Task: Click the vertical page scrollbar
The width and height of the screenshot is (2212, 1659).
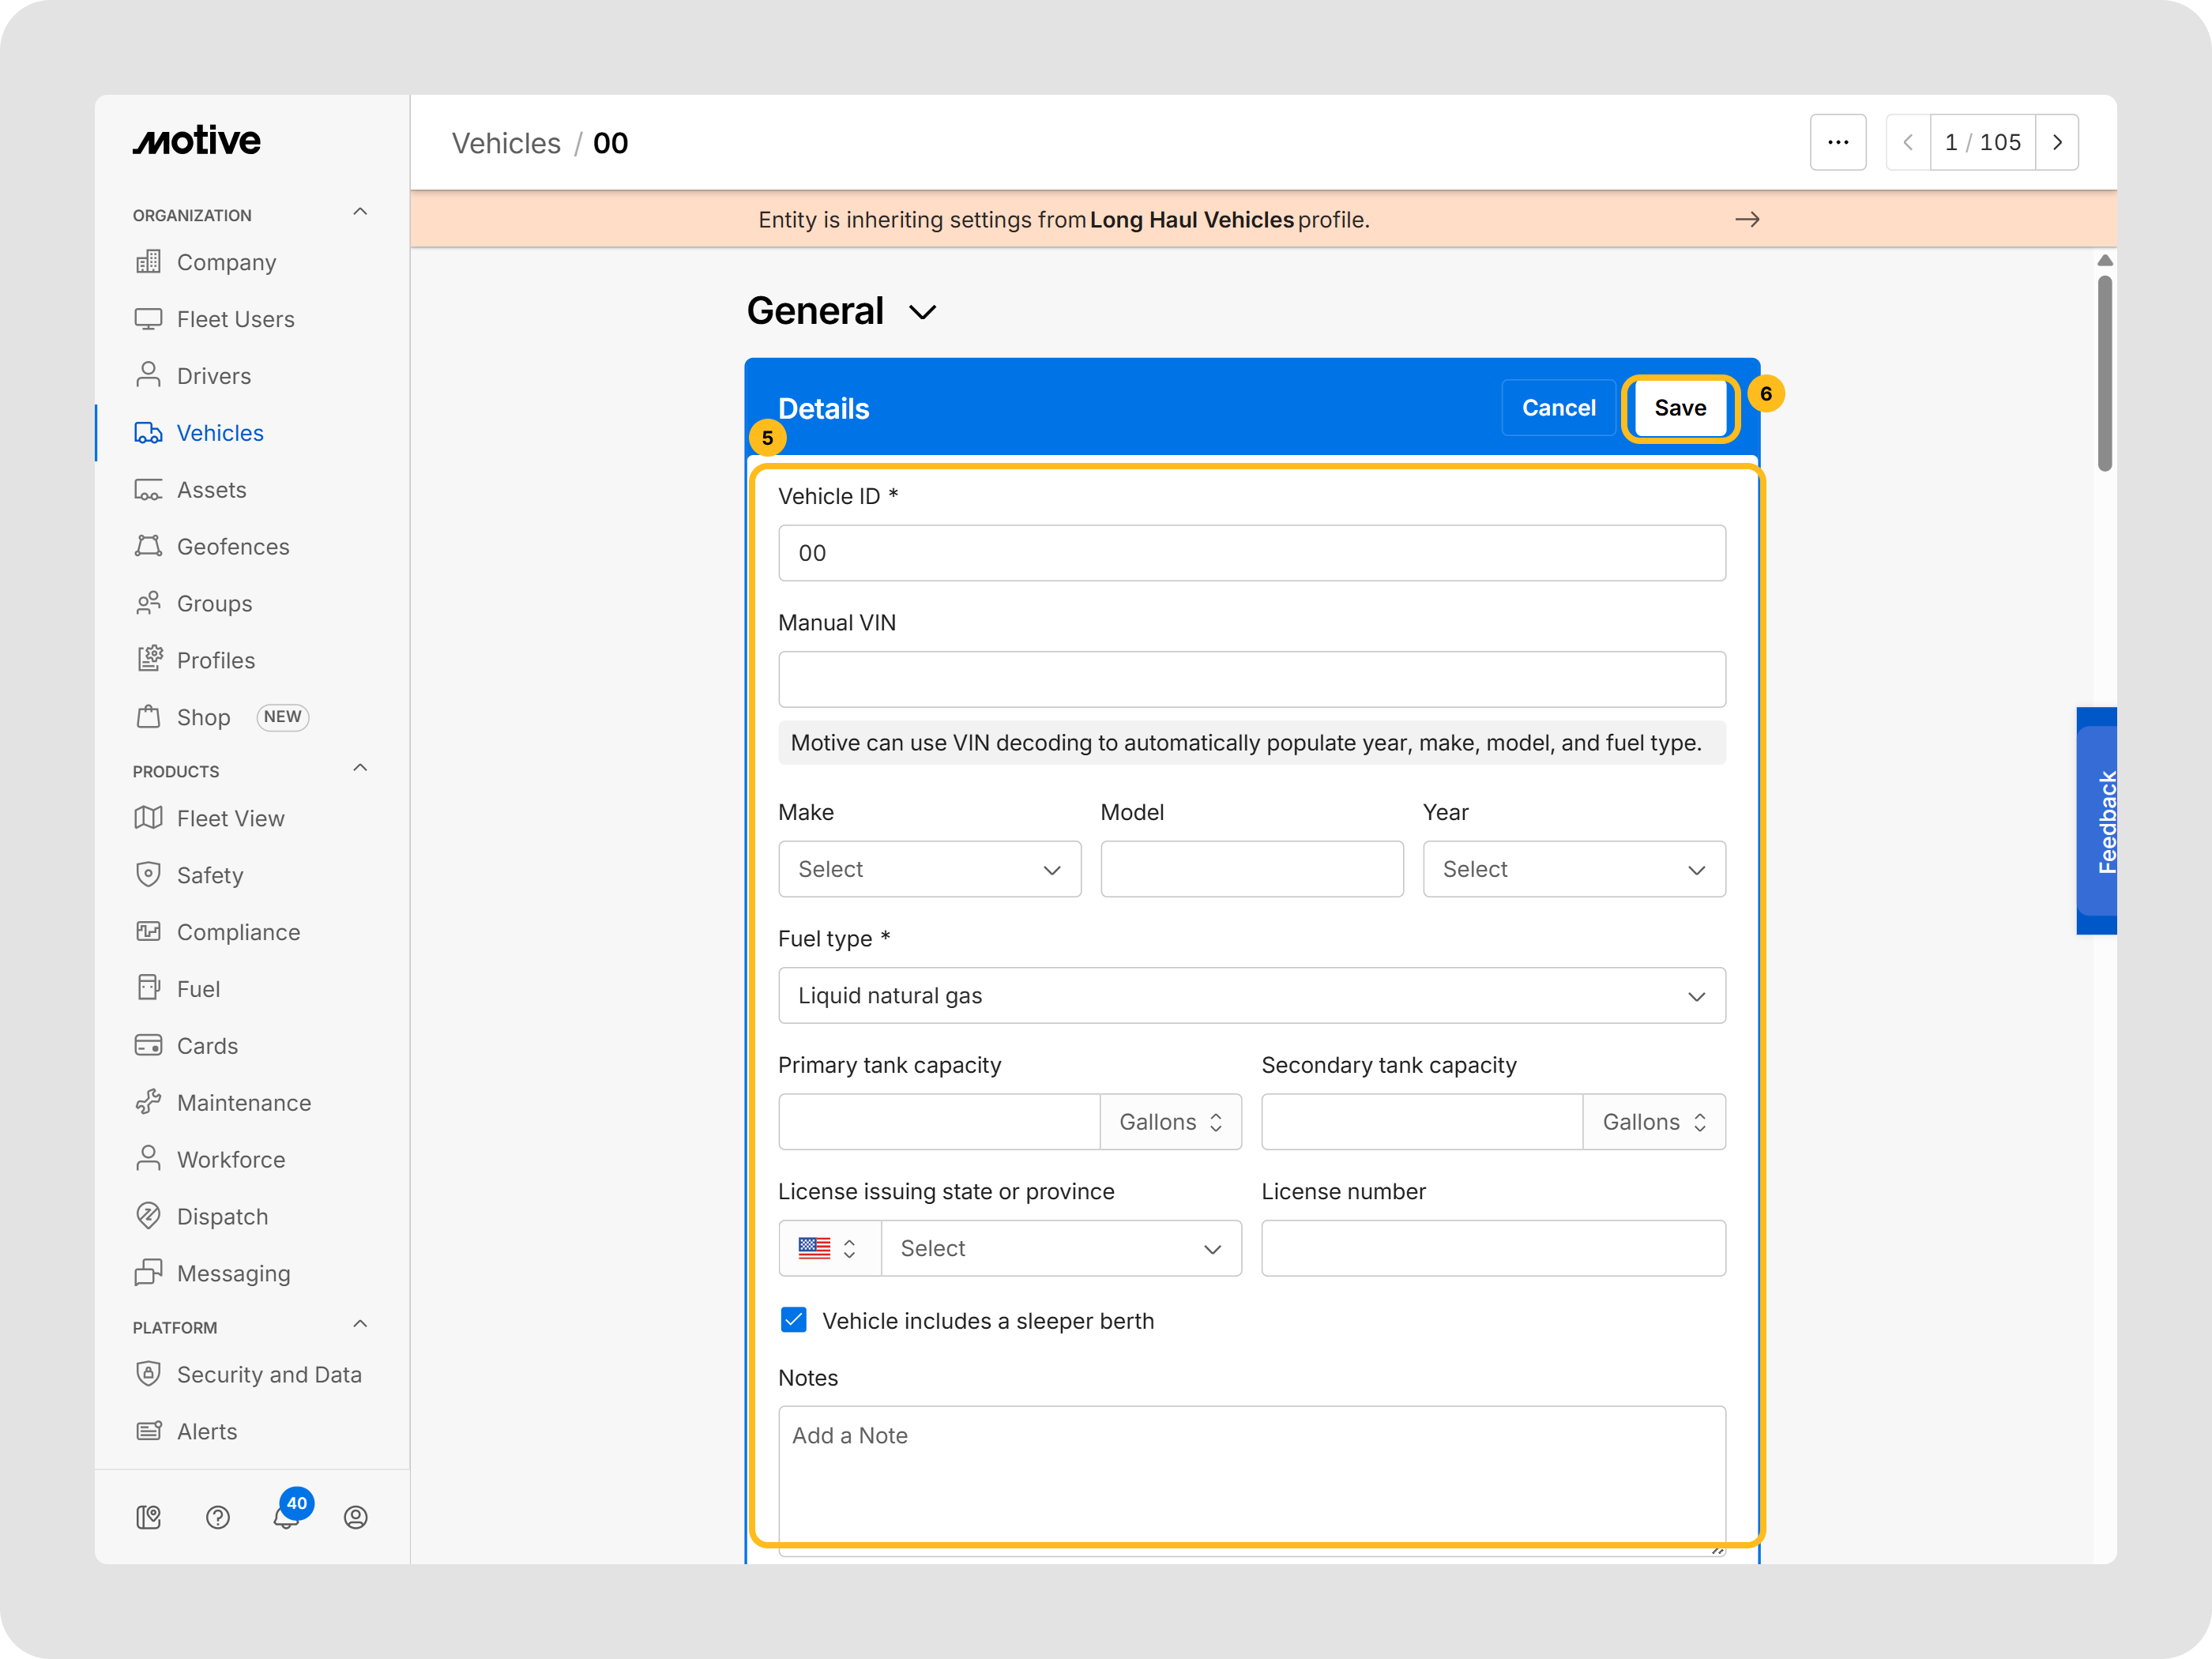Action: coord(2104,373)
